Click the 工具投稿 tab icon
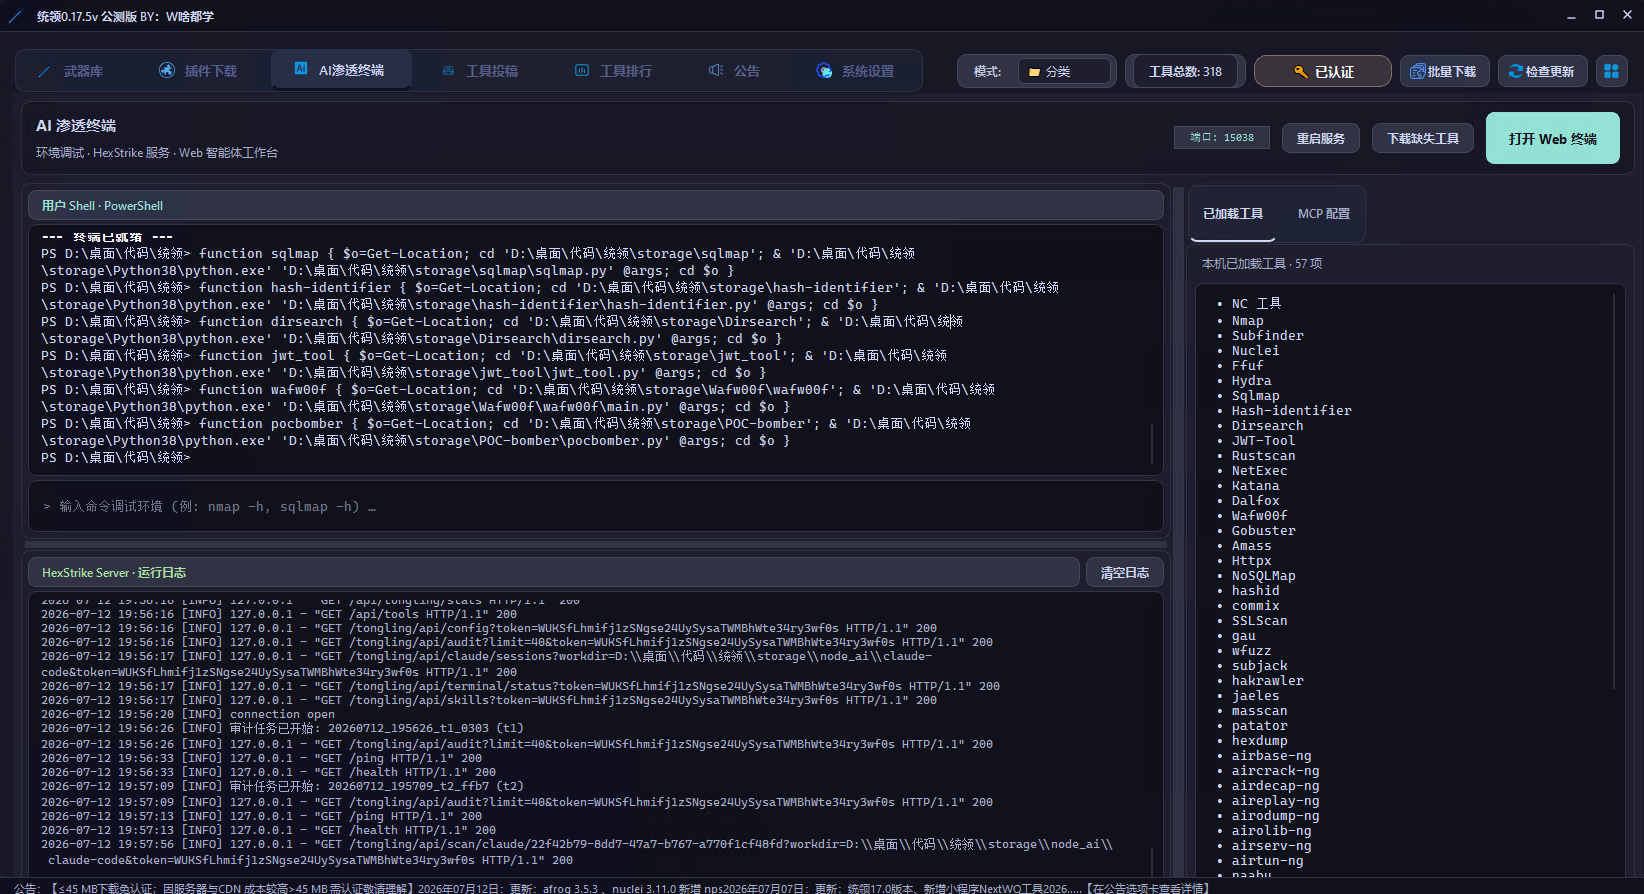This screenshot has height=894, width=1644. 448,71
